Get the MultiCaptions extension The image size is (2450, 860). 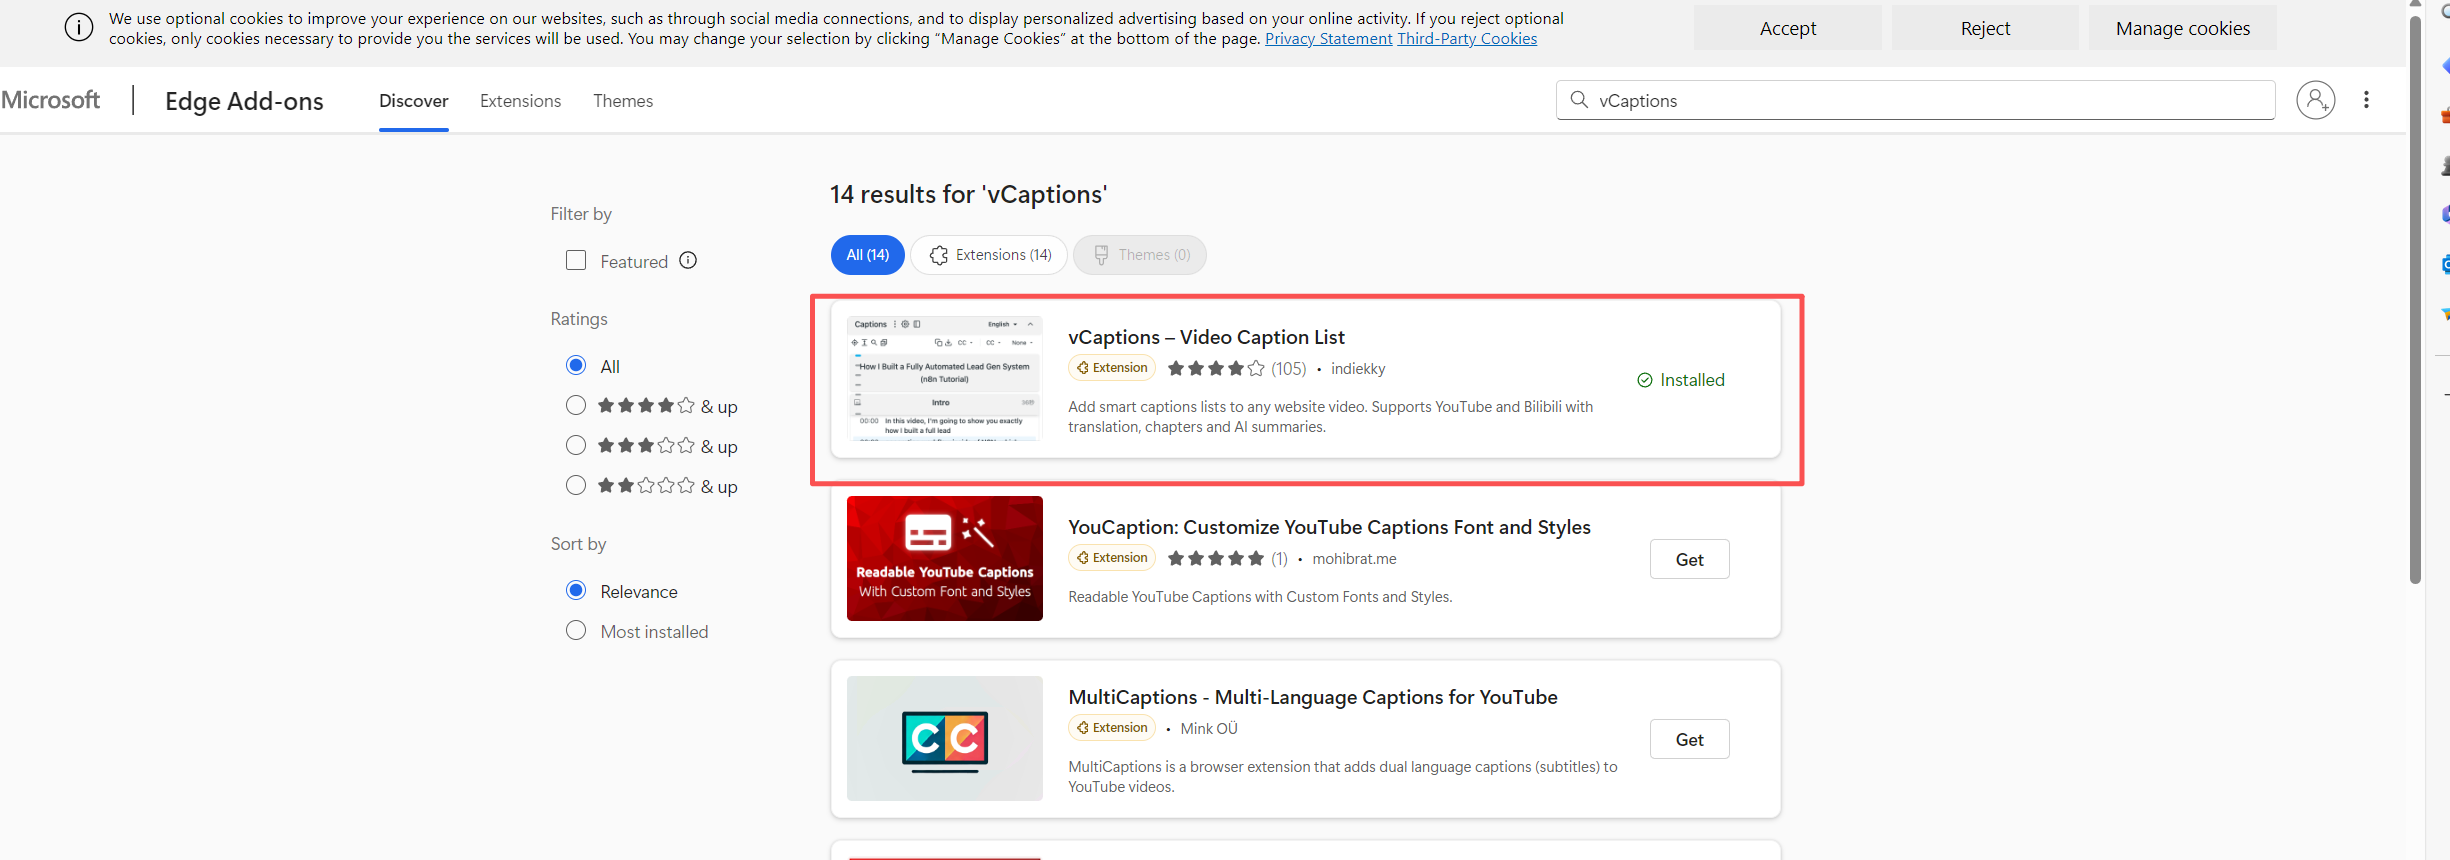point(1690,739)
